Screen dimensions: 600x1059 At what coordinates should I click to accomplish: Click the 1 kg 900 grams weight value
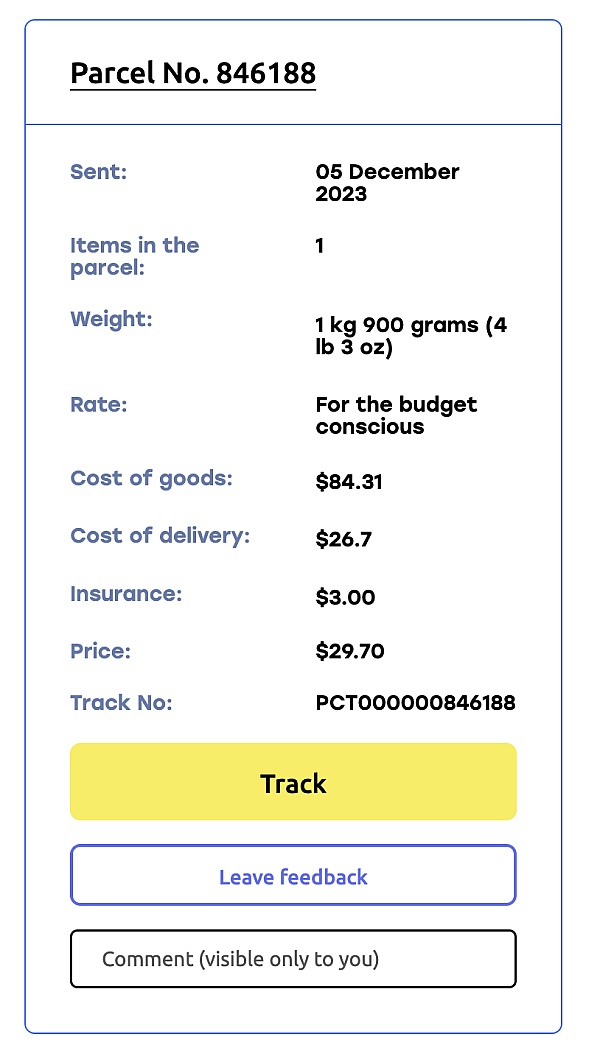pyautogui.click(x=410, y=337)
